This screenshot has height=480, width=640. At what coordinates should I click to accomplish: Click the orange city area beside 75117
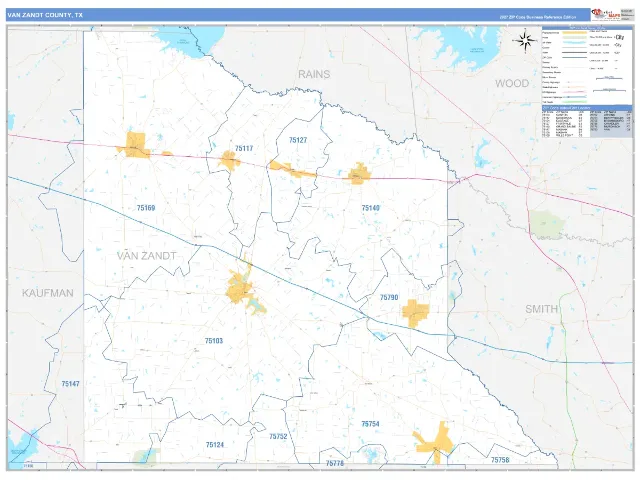(229, 160)
